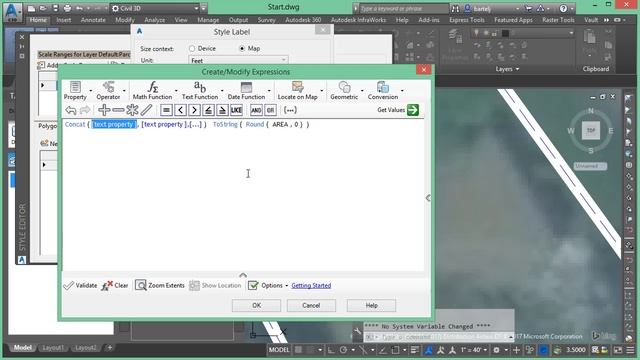The image size is (640, 360).
Task: Expand the Operator dropdown arrow
Action: point(124,91)
